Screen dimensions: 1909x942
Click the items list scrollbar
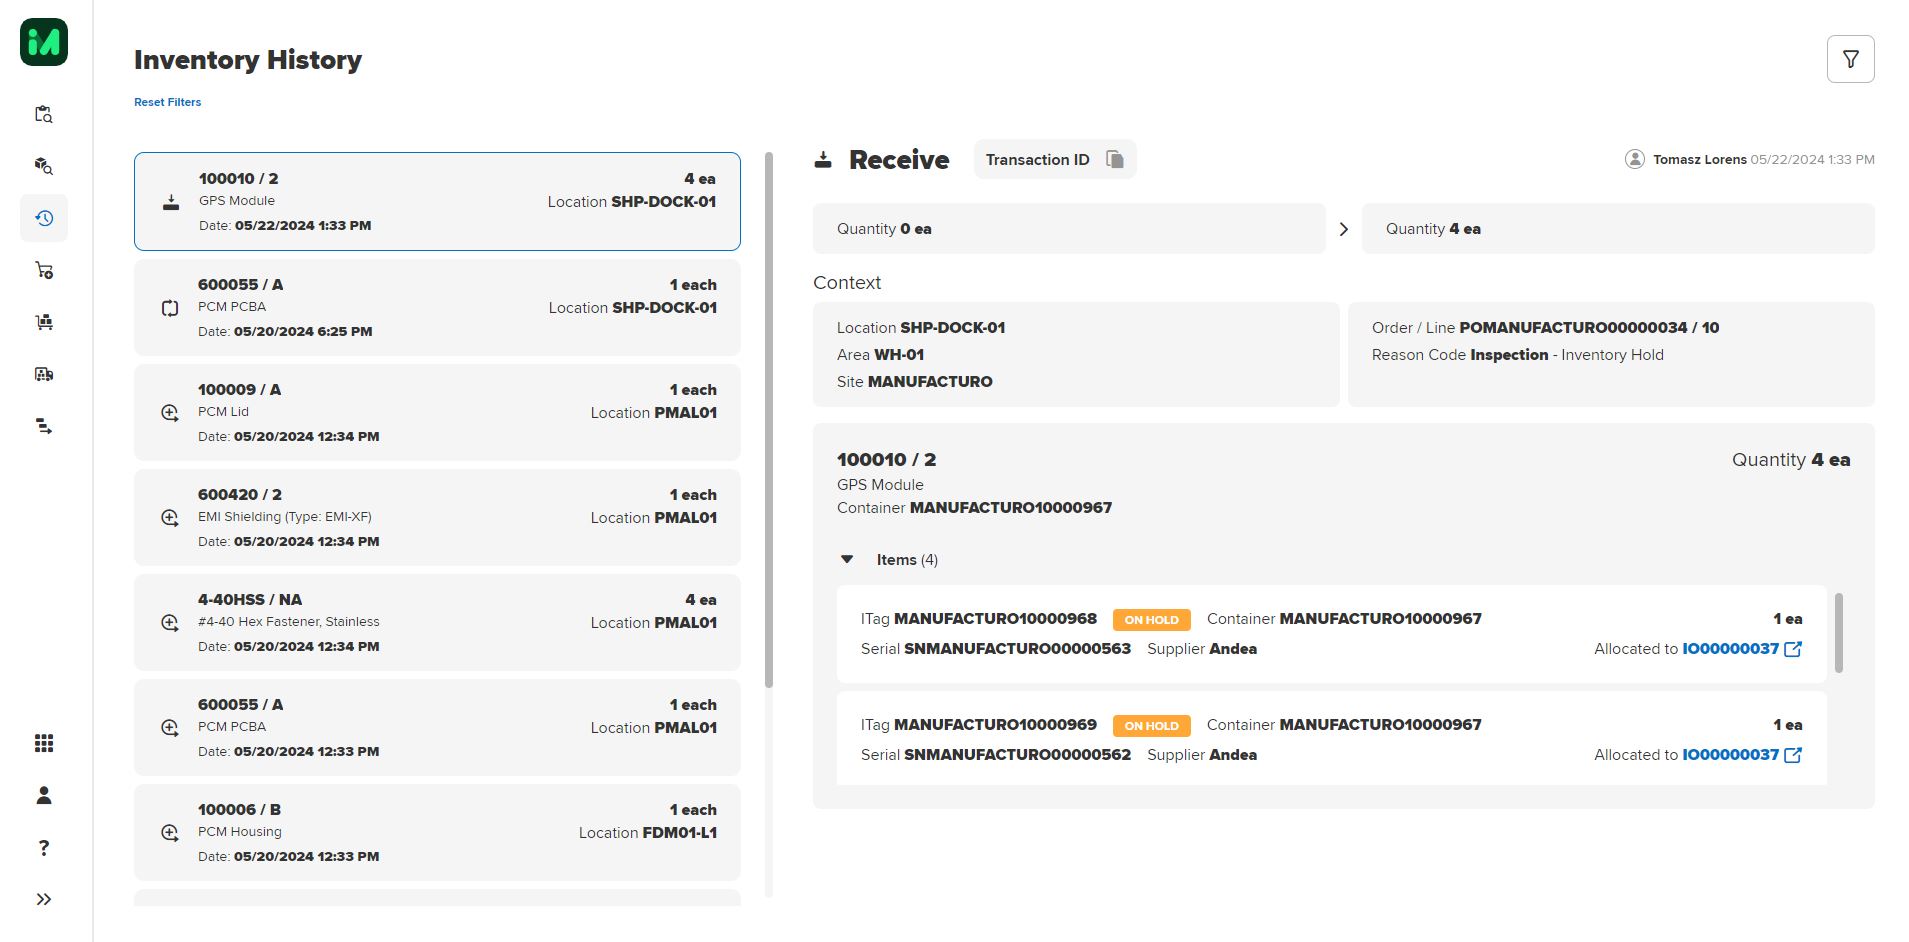tap(1839, 633)
